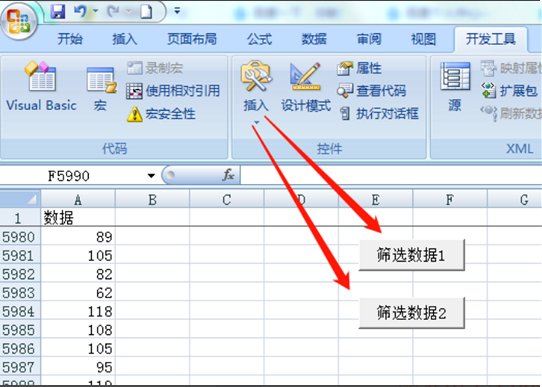Click cell with value 118
Screen dimensions: 542x387
point(78,311)
